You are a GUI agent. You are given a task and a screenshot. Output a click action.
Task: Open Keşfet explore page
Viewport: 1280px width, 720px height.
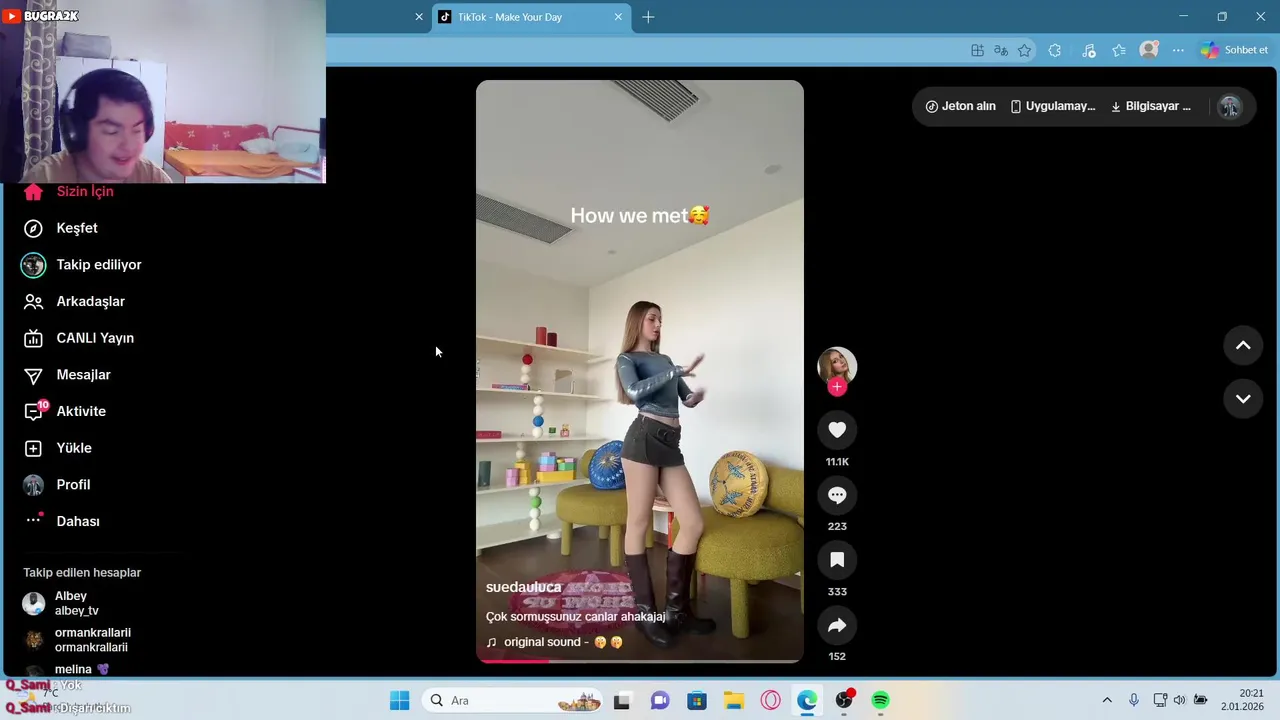click(60, 228)
